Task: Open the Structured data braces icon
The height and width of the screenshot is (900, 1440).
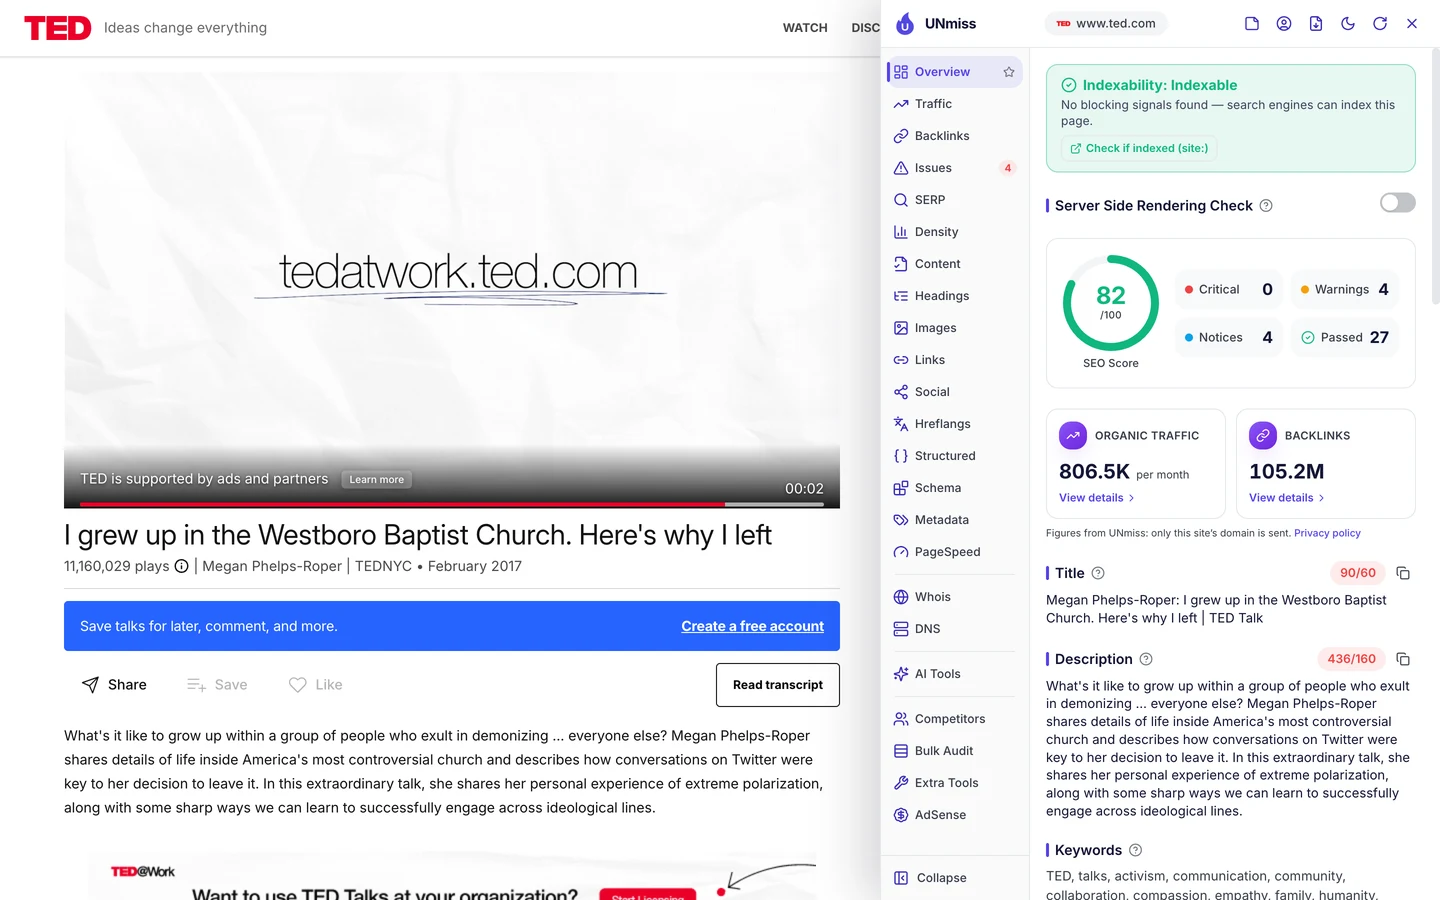Action: (x=901, y=456)
